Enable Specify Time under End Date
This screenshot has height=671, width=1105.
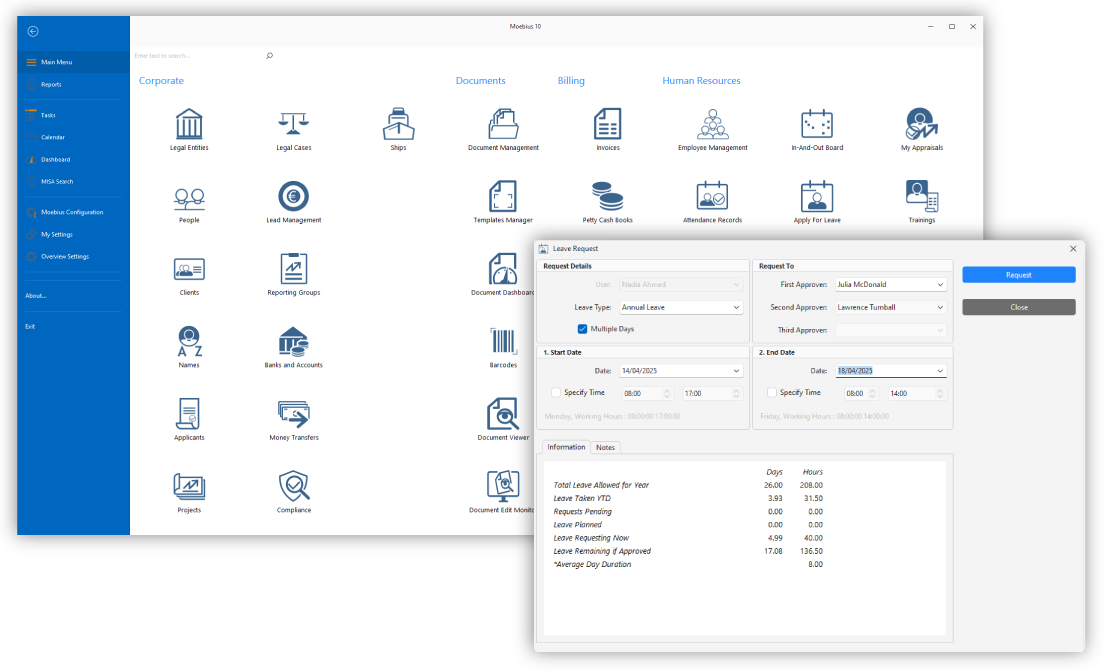pos(772,393)
